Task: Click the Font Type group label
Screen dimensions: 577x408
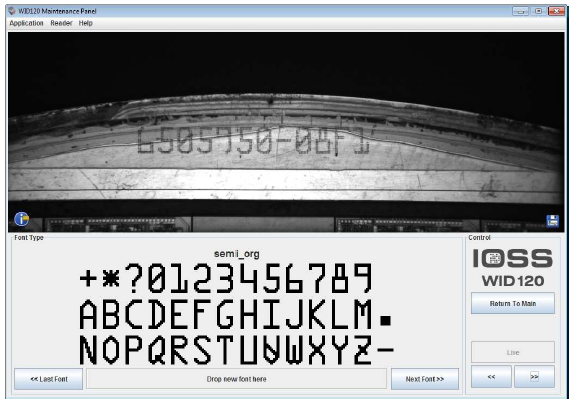Action: click(x=29, y=238)
